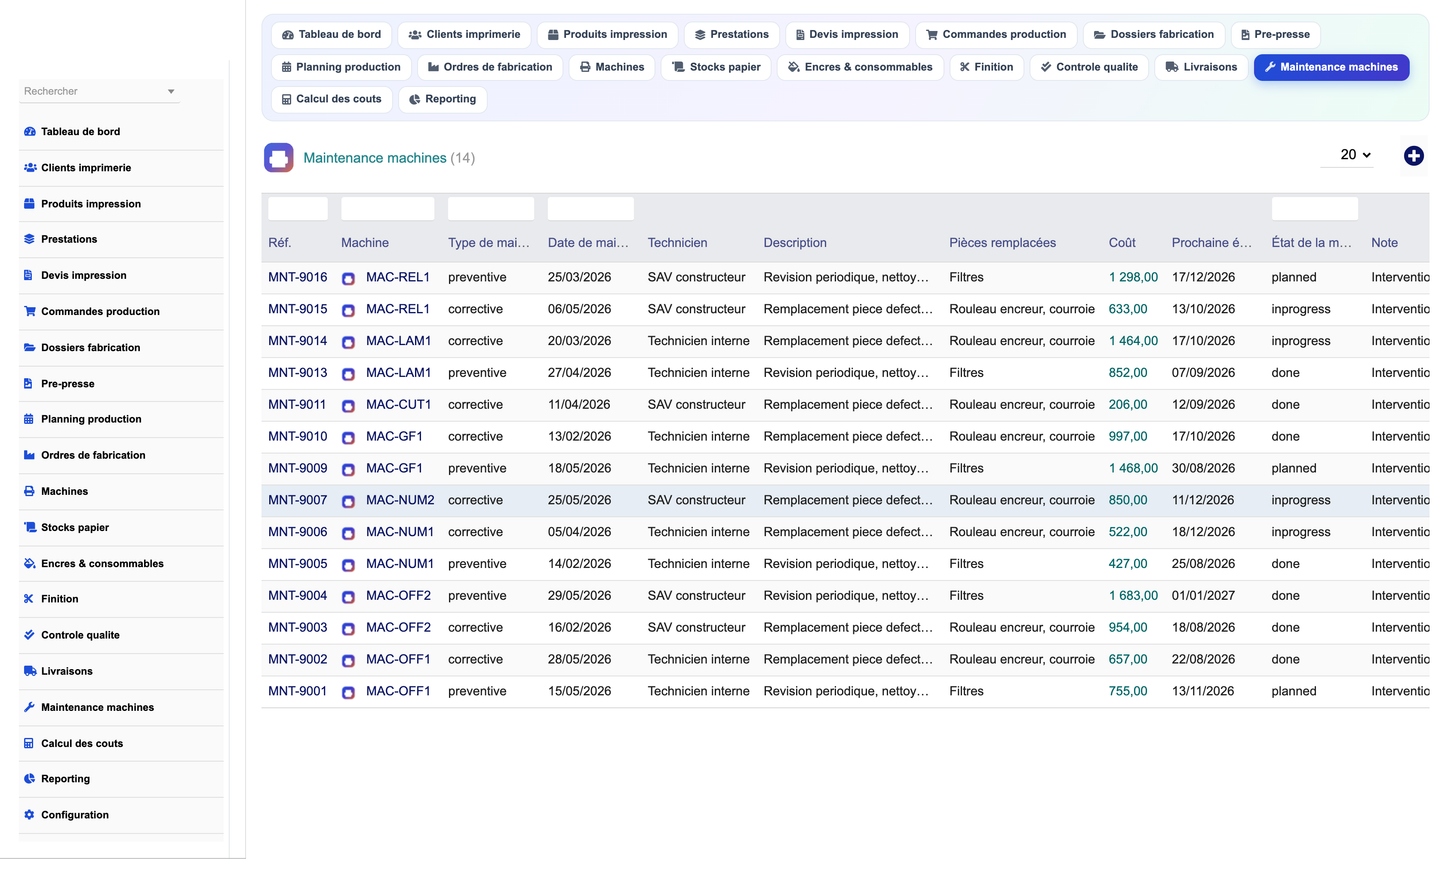
Task: Click the Maintenance machines page title
Action: tap(375, 158)
